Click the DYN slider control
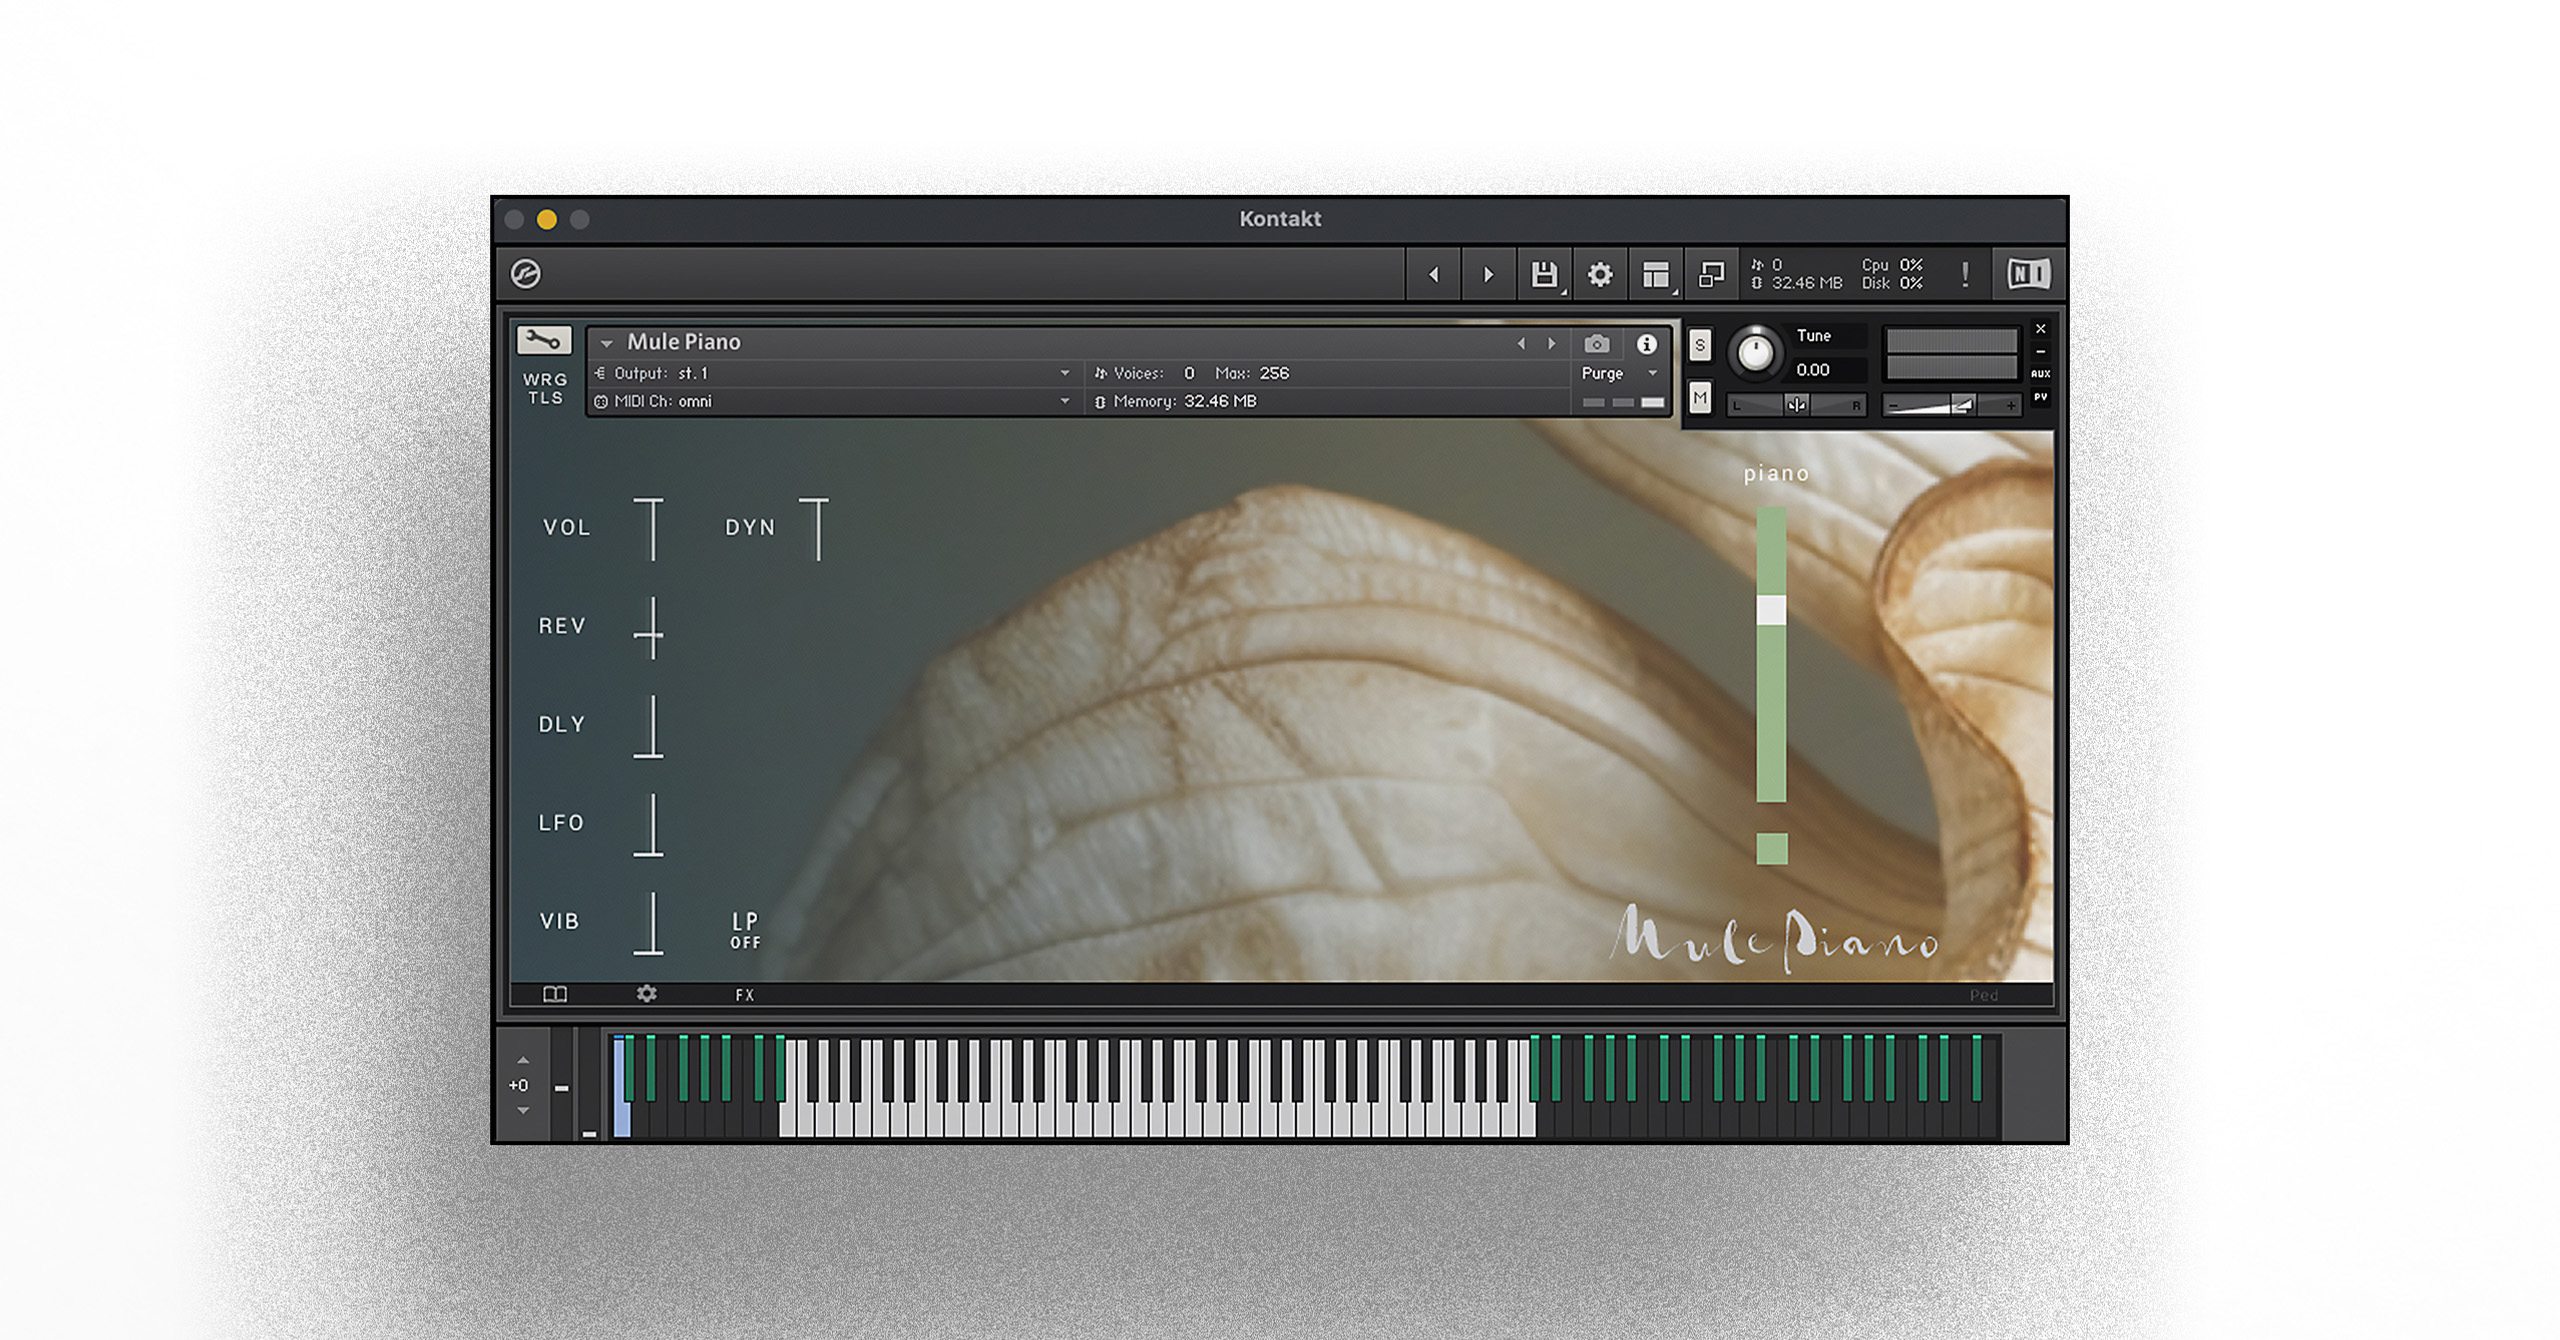 tap(815, 528)
